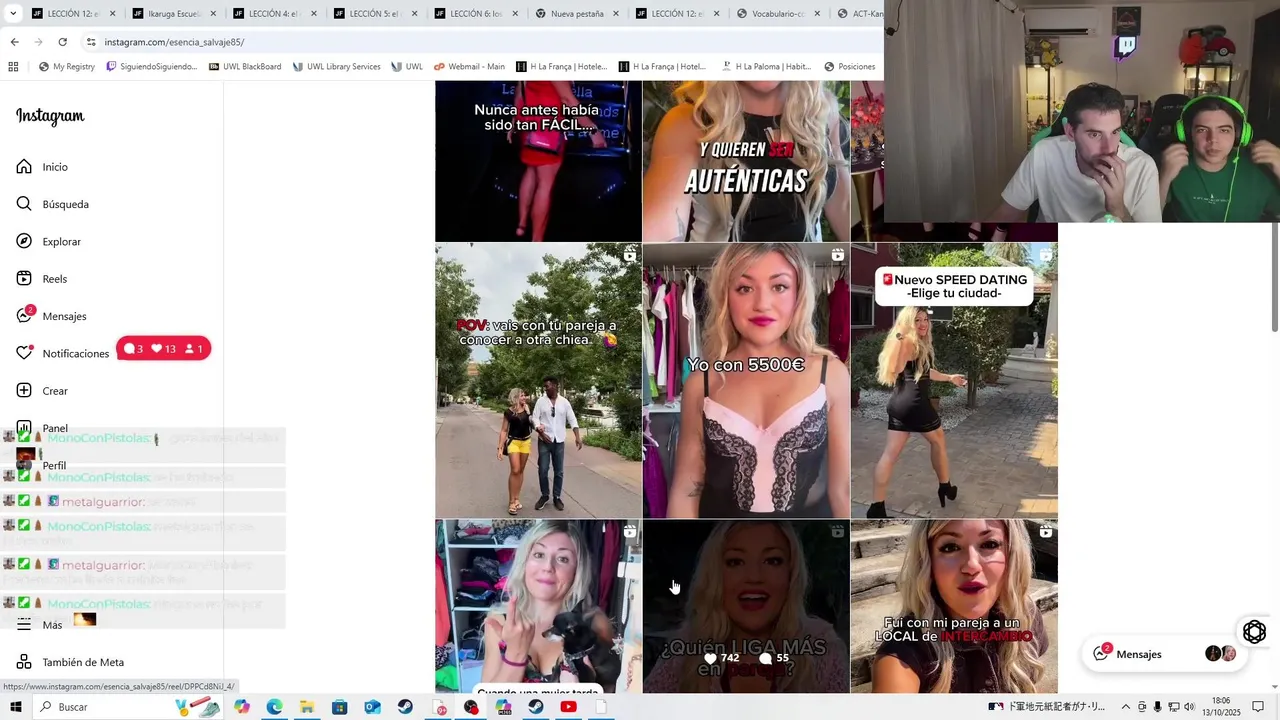Switch to the ACT-Kan tab
Screen dimensions: 1280x720
[x=860, y=14]
